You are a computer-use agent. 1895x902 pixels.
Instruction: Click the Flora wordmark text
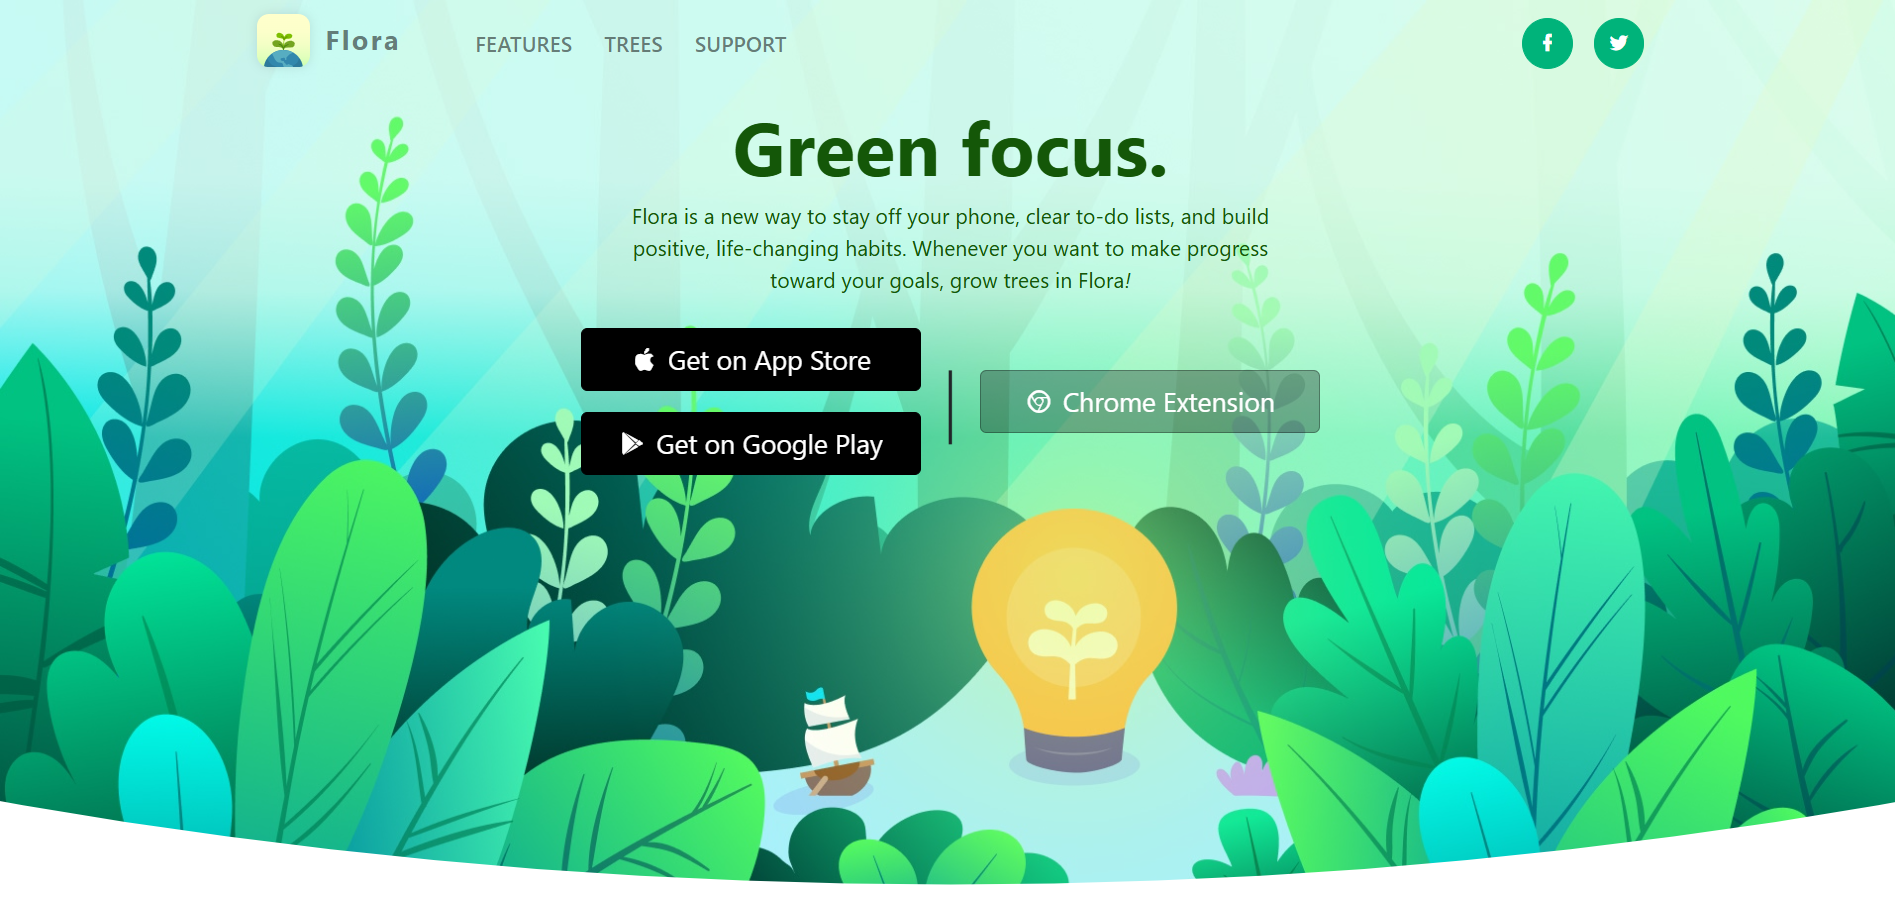point(362,41)
